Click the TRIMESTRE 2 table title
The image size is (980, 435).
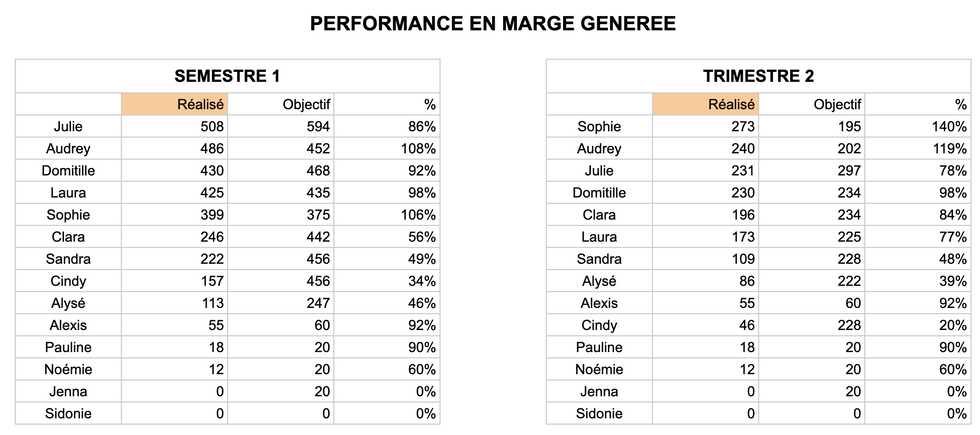click(759, 76)
